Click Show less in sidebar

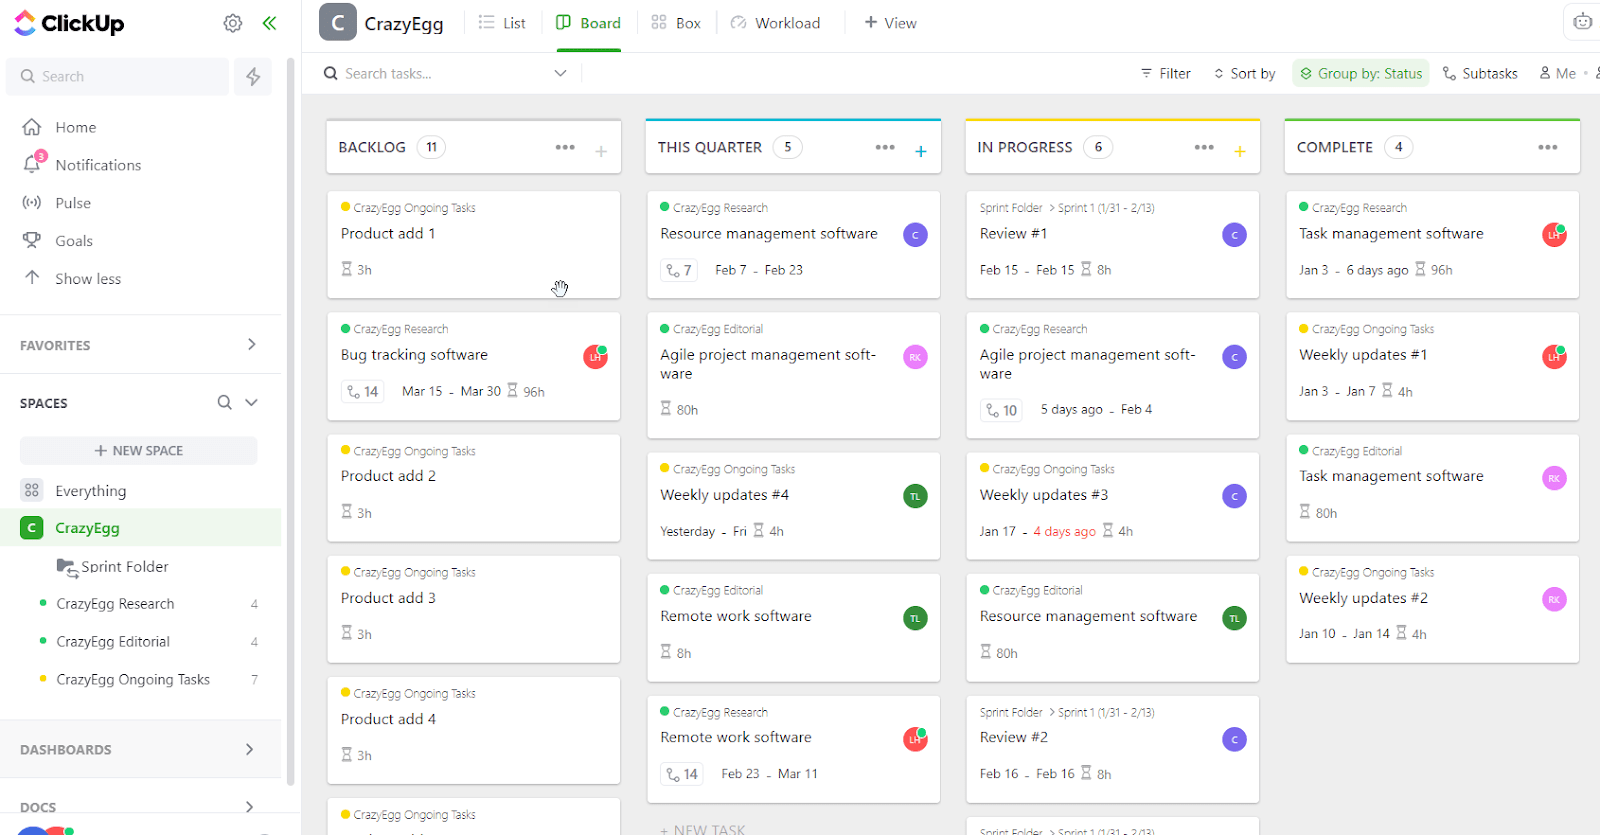point(88,279)
